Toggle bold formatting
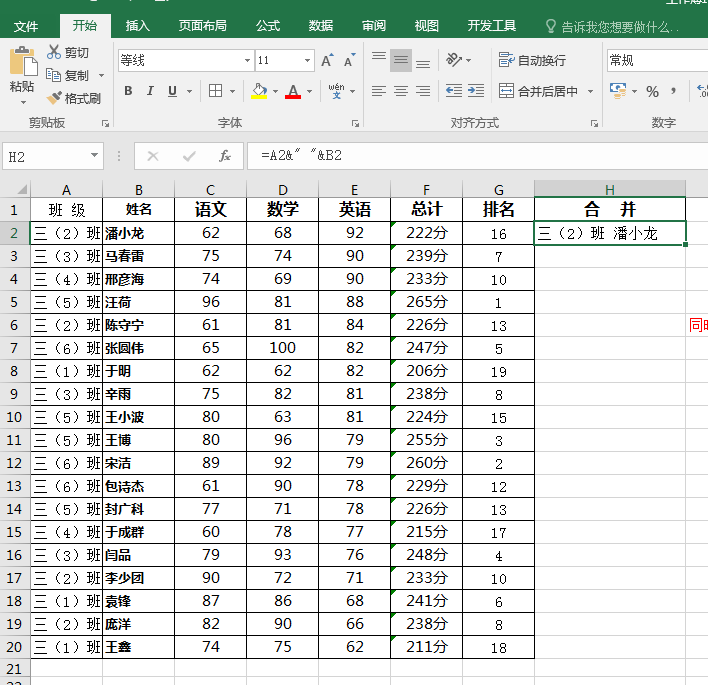 coord(128,91)
